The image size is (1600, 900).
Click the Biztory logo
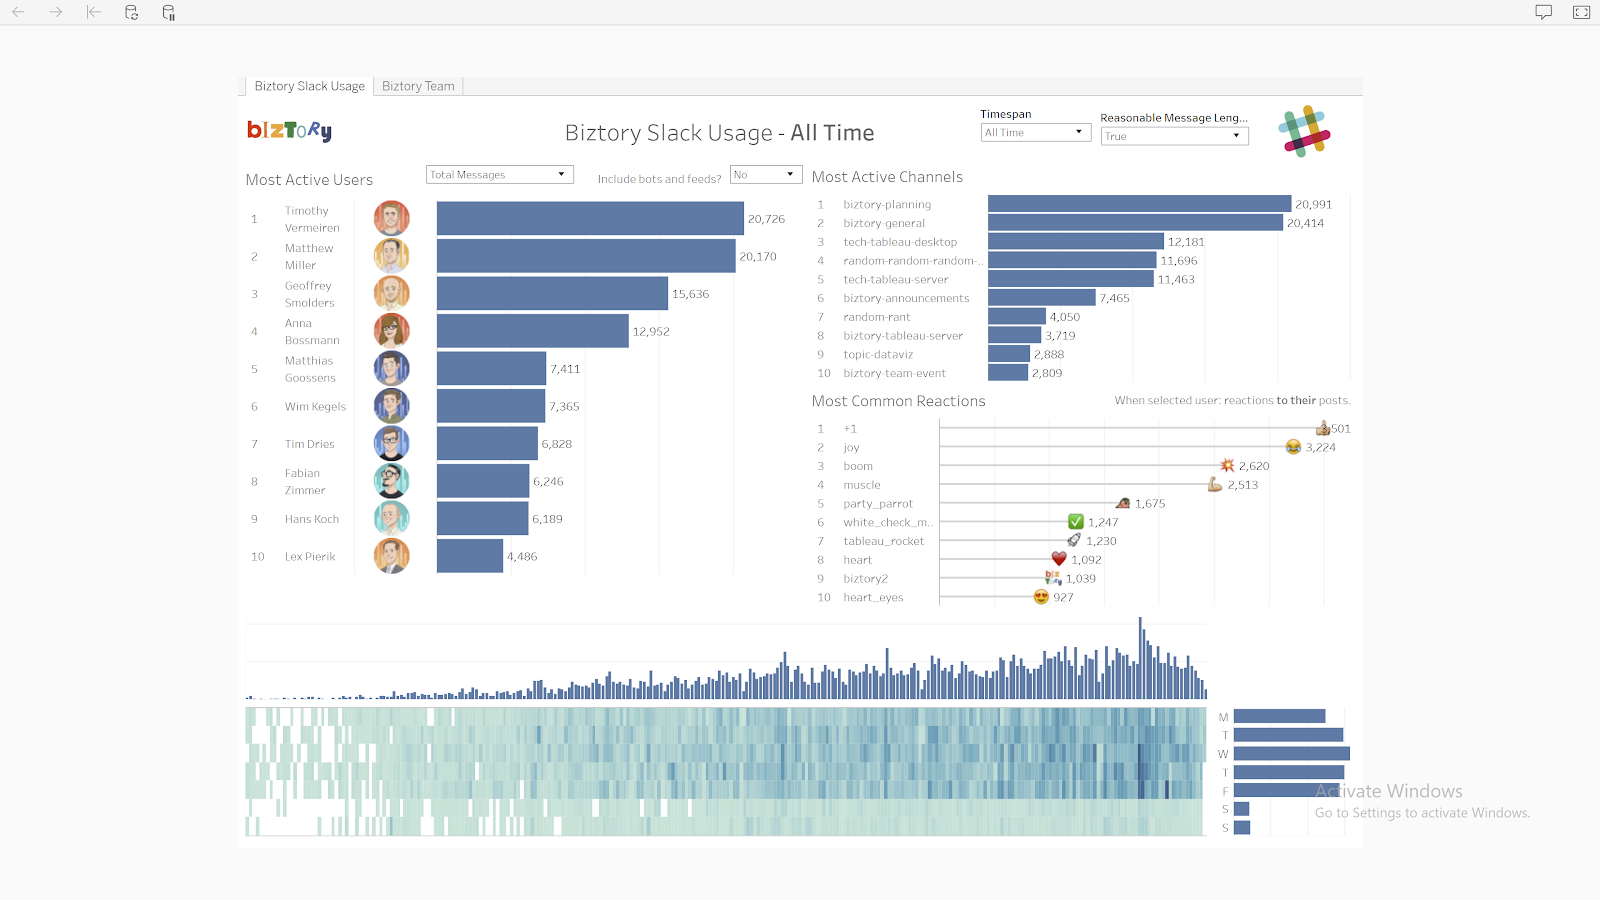[290, 131]
